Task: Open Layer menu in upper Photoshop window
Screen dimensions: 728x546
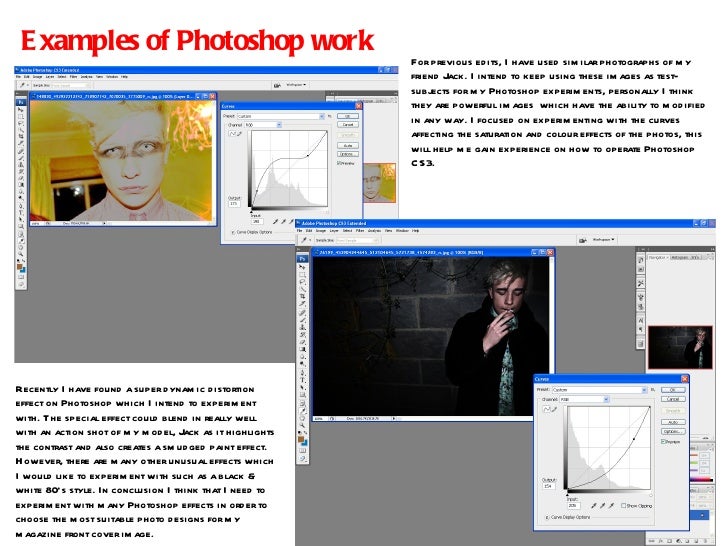Action: [x=50, y=77]
